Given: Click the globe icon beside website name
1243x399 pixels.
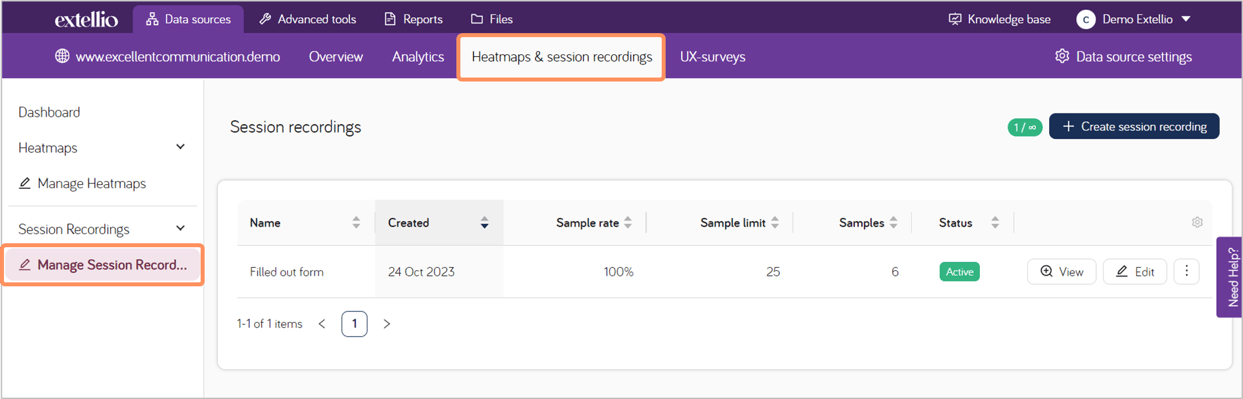Looking at the screenshot, I should click(x=62, y=57).
